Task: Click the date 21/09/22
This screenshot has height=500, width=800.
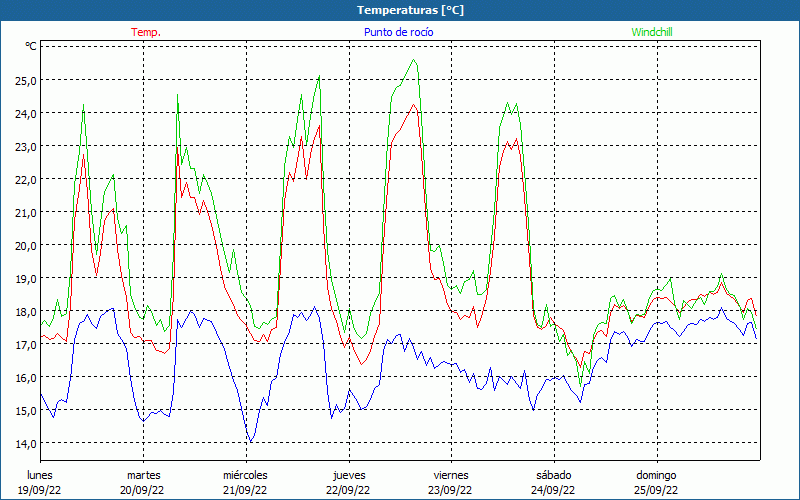Action: click(245, 490)
